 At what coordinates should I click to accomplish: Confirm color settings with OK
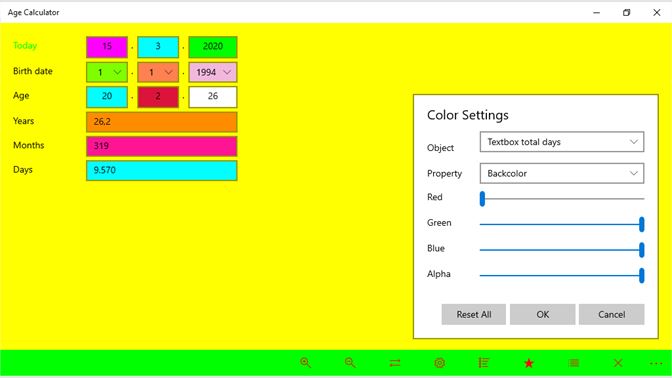point(543,315)
